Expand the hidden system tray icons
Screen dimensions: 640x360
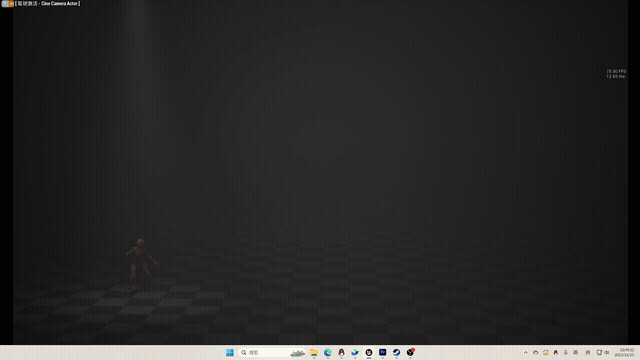526,353
